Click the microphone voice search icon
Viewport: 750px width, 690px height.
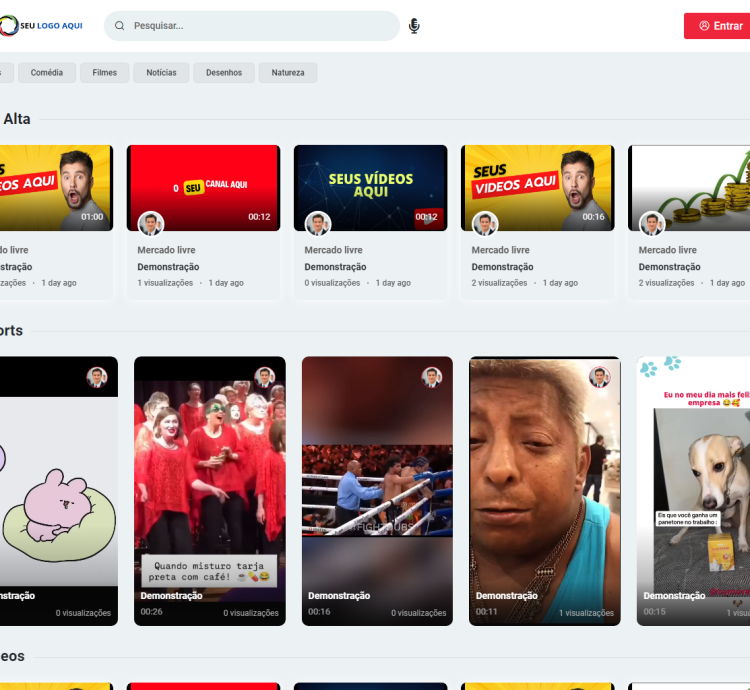(x=414, y=26)
